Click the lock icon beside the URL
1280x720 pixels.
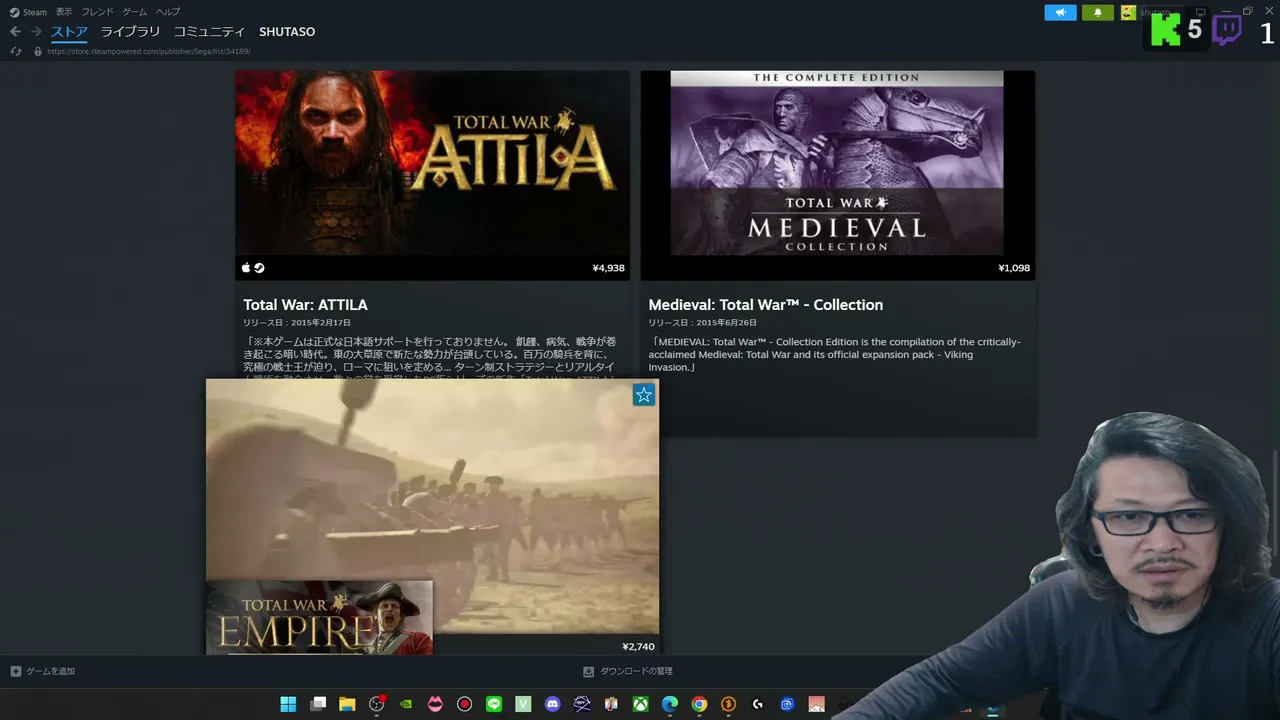[x=38, y=51]
